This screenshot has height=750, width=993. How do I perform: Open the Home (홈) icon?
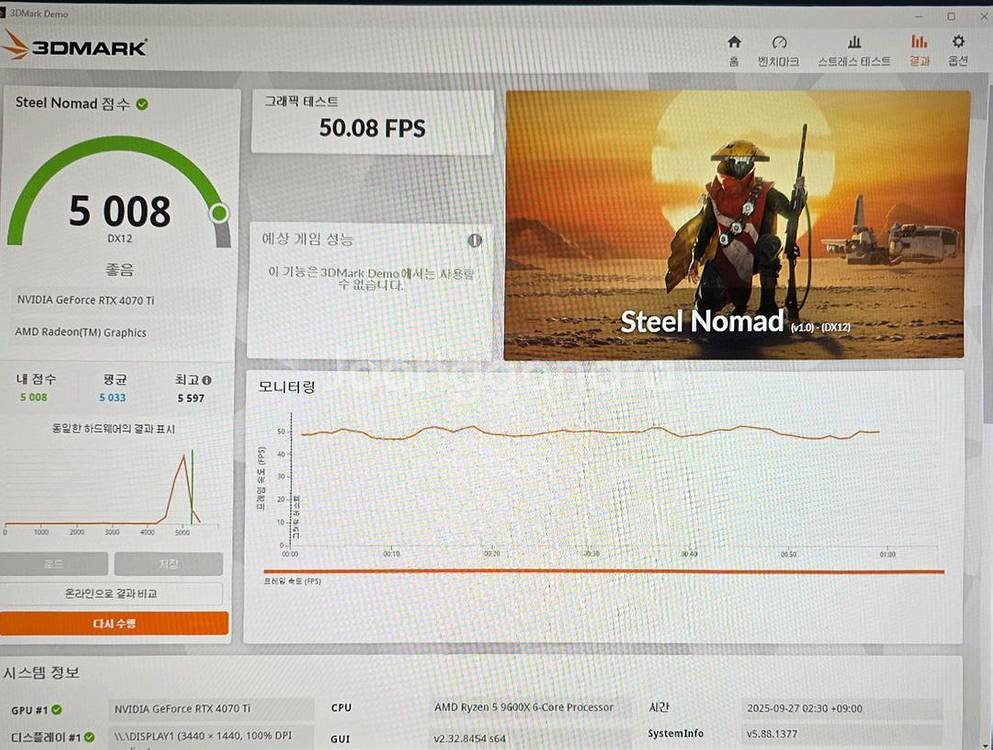pos(734,42)
